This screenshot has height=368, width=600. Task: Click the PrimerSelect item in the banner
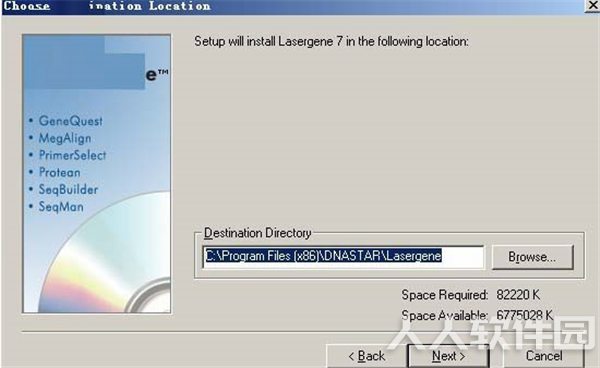[x=72, y=155]
